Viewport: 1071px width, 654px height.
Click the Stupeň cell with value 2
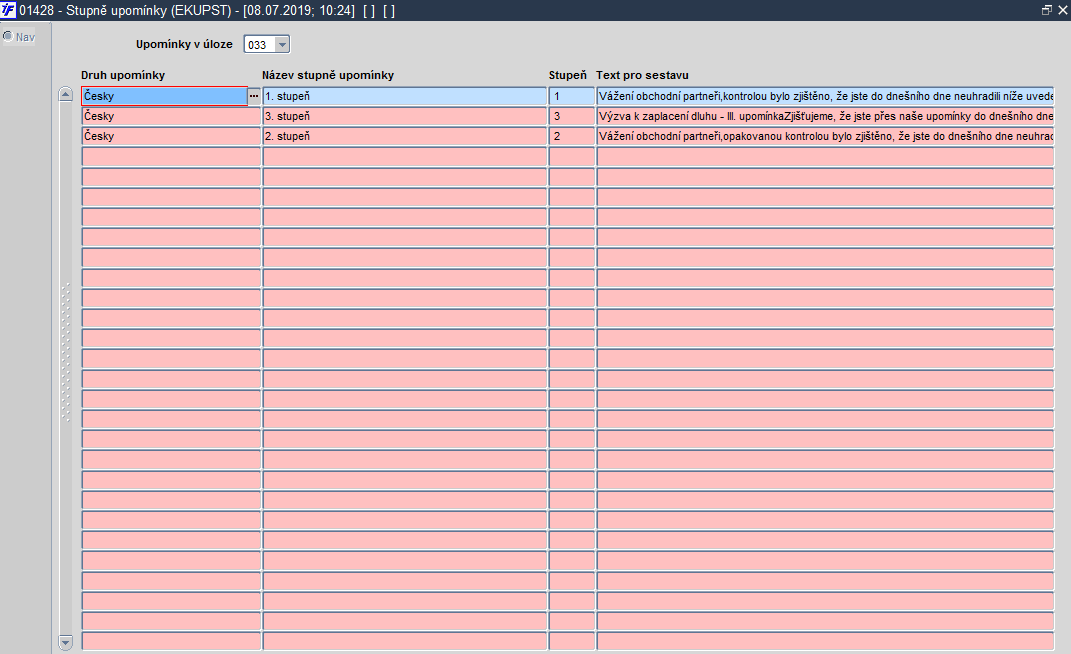coord(572,136)
